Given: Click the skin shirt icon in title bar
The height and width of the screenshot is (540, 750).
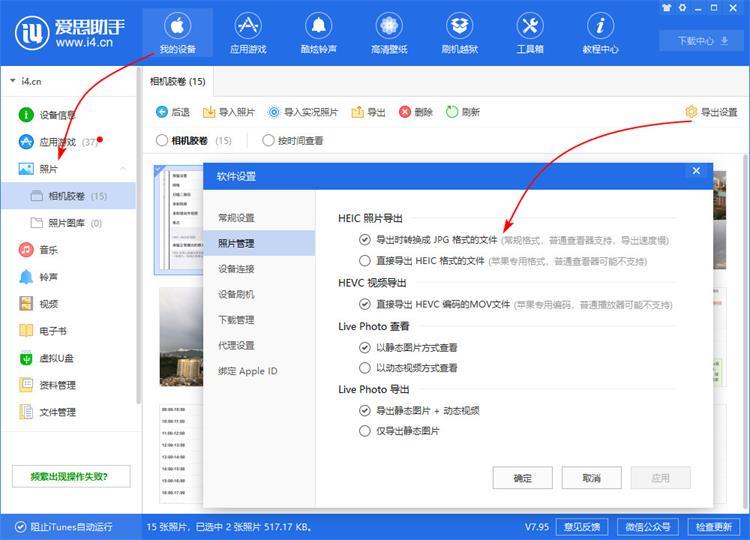Looking at the screenshot, I should [666, 8].
